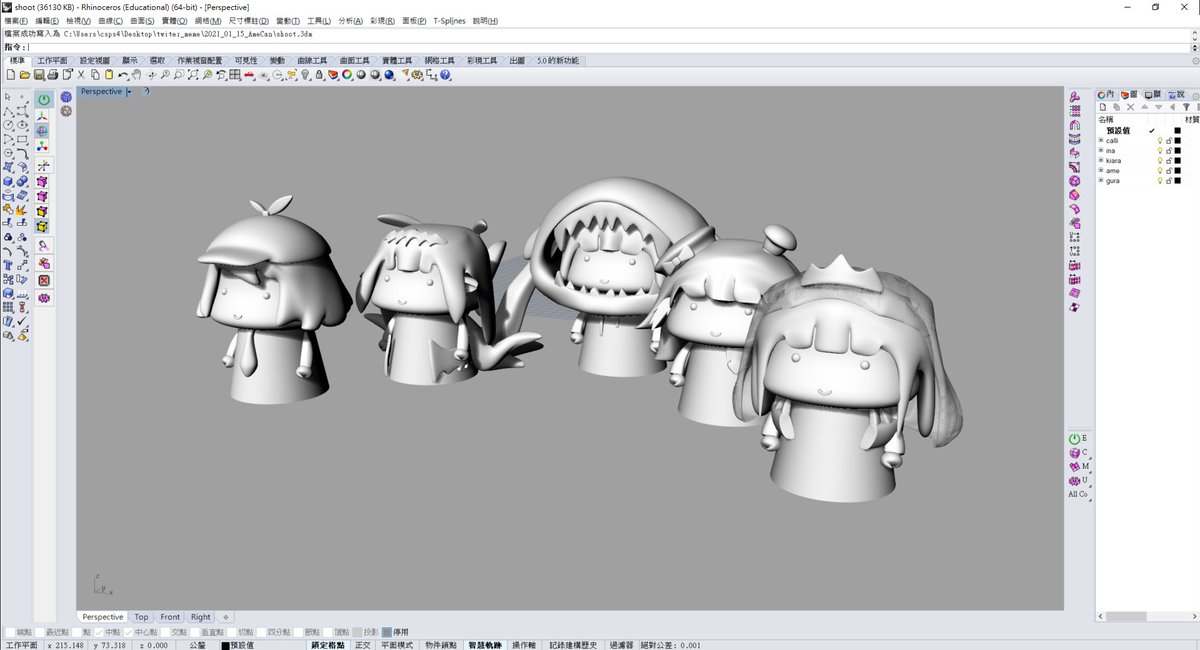The height and width of the screenshot is (650, 1200).
Task: Click the black color swatch of calli layer
Action: pyautogui.click(x=1177, y=141)
